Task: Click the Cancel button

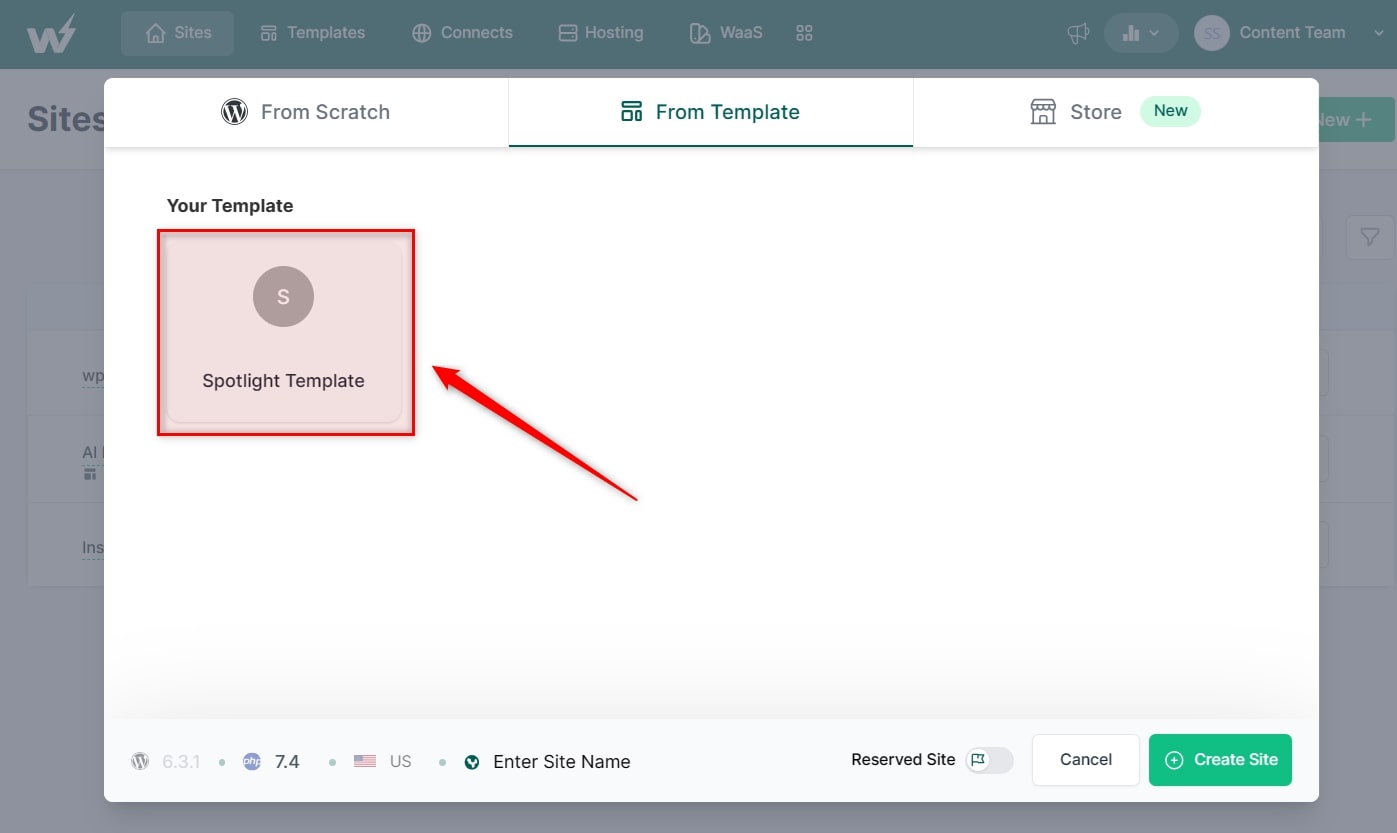Action: coord(1086,760)
